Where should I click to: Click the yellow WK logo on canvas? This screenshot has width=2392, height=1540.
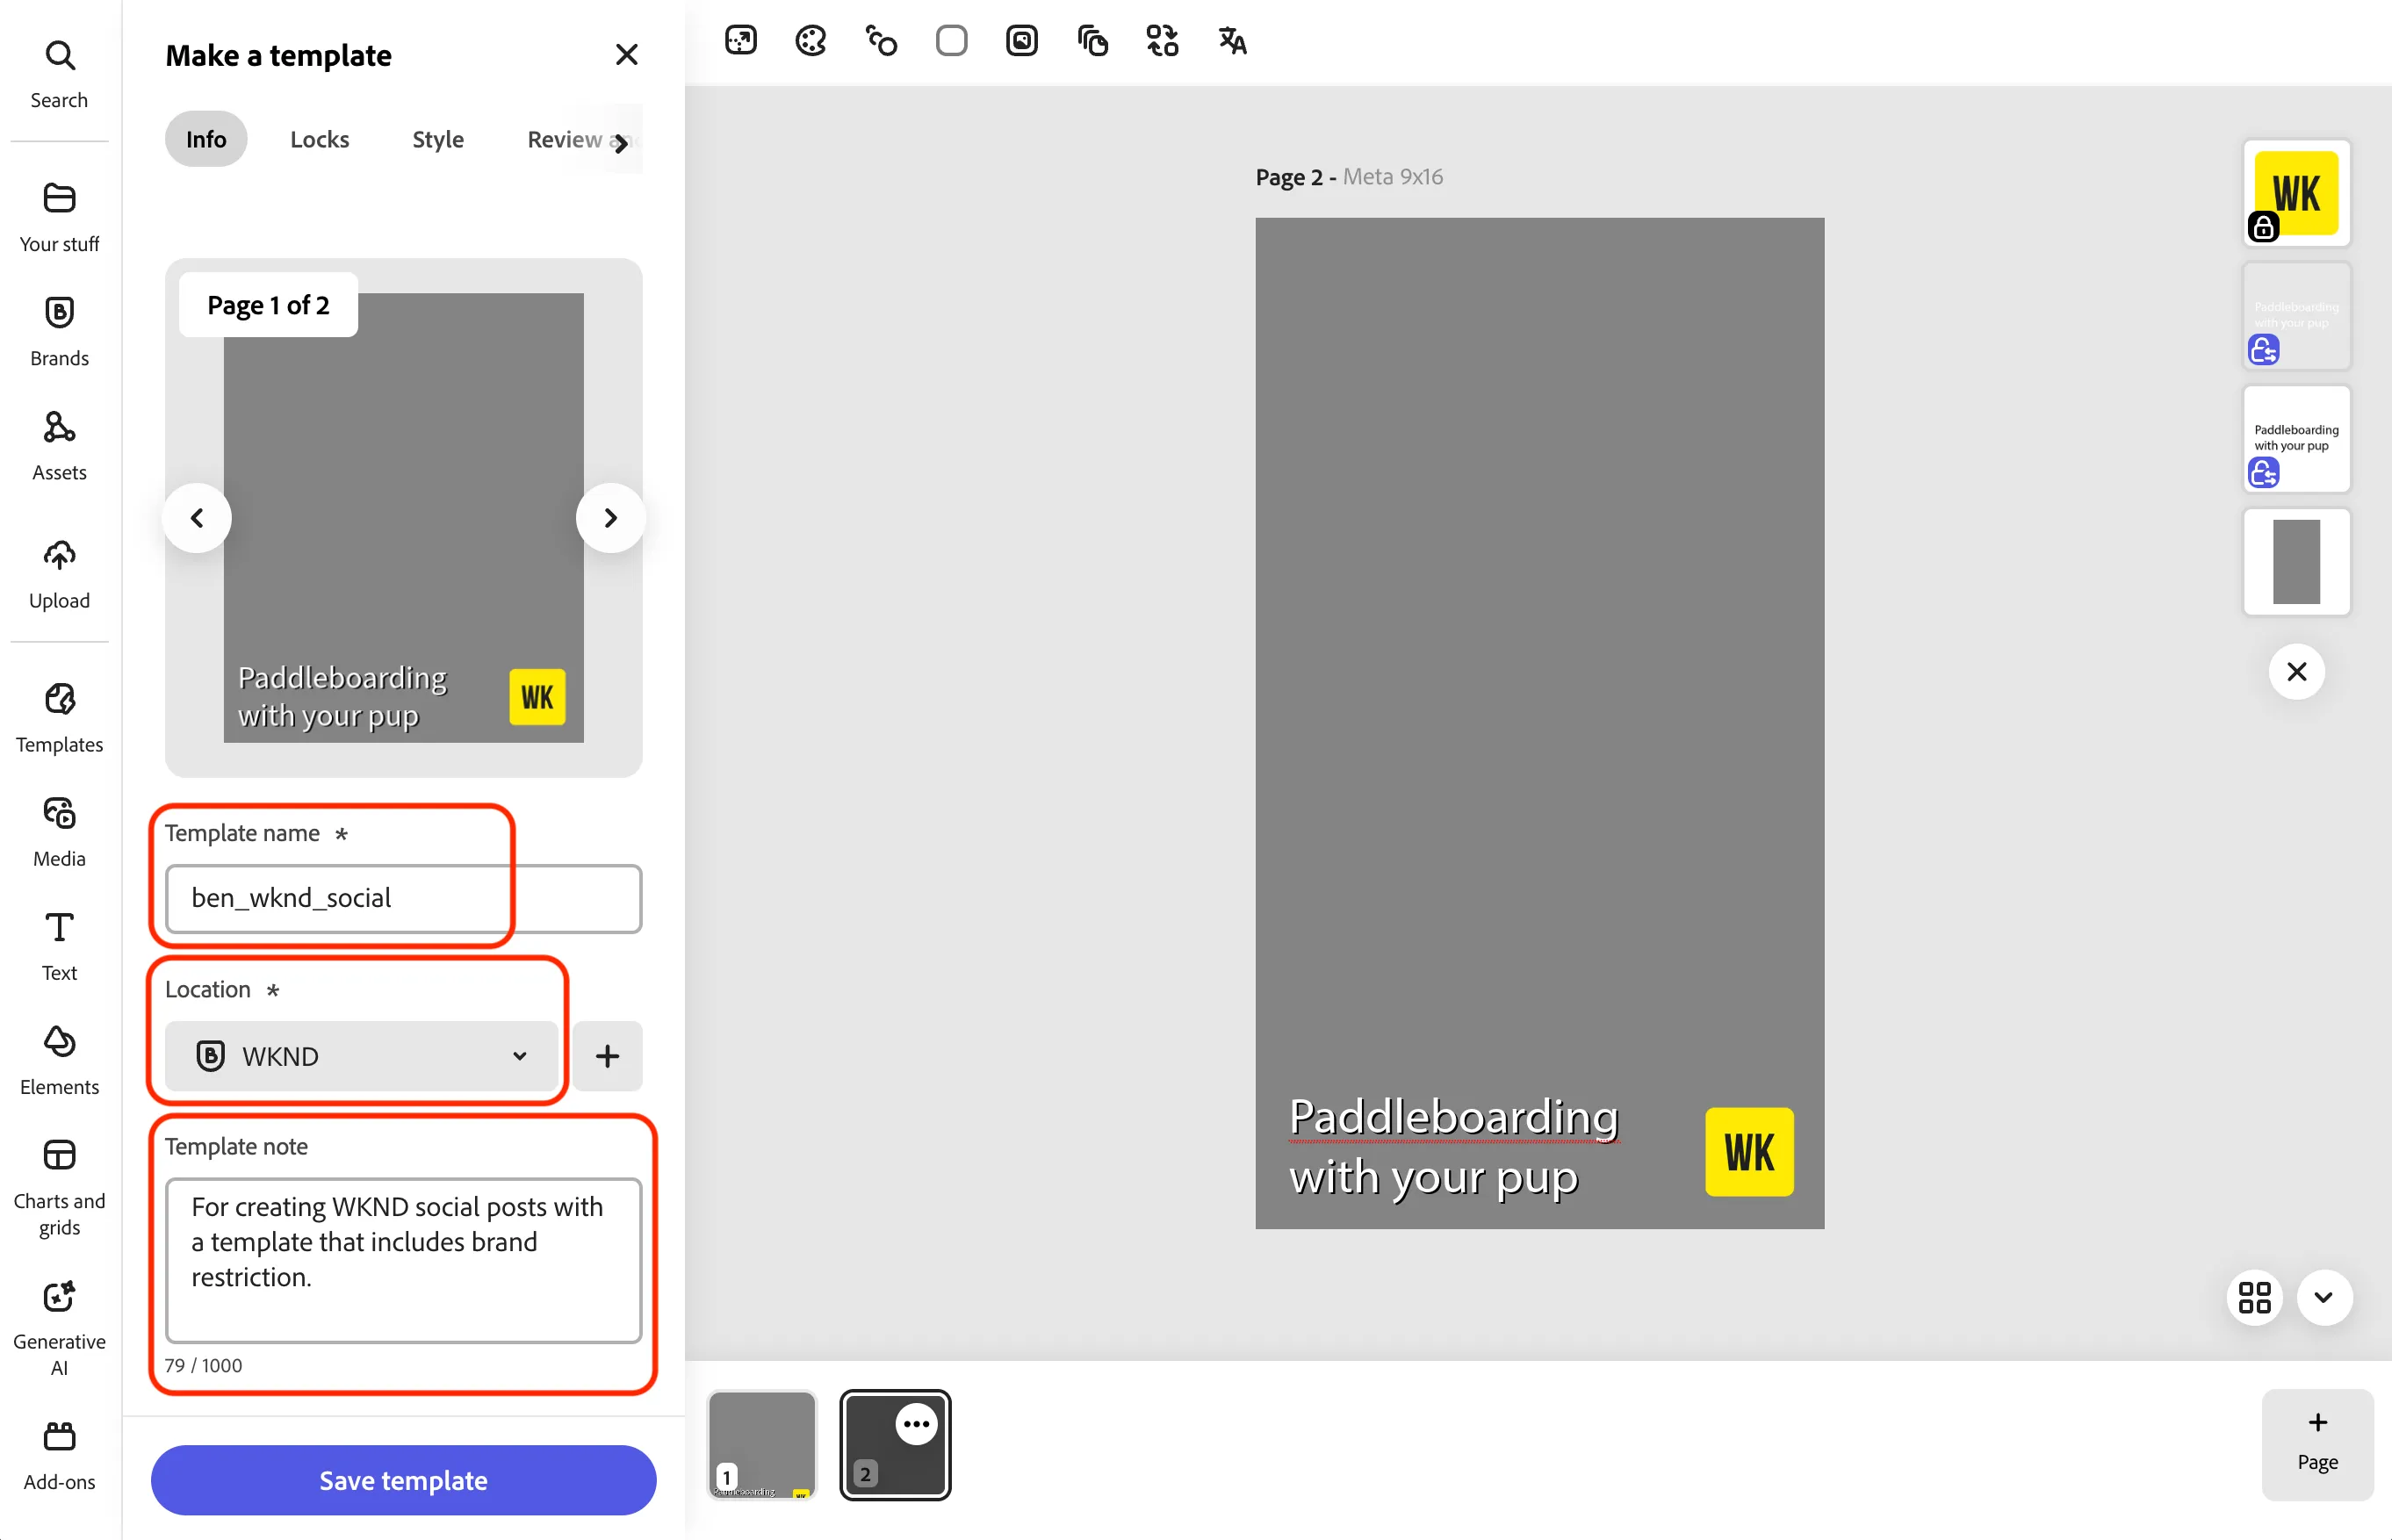1749,1152
